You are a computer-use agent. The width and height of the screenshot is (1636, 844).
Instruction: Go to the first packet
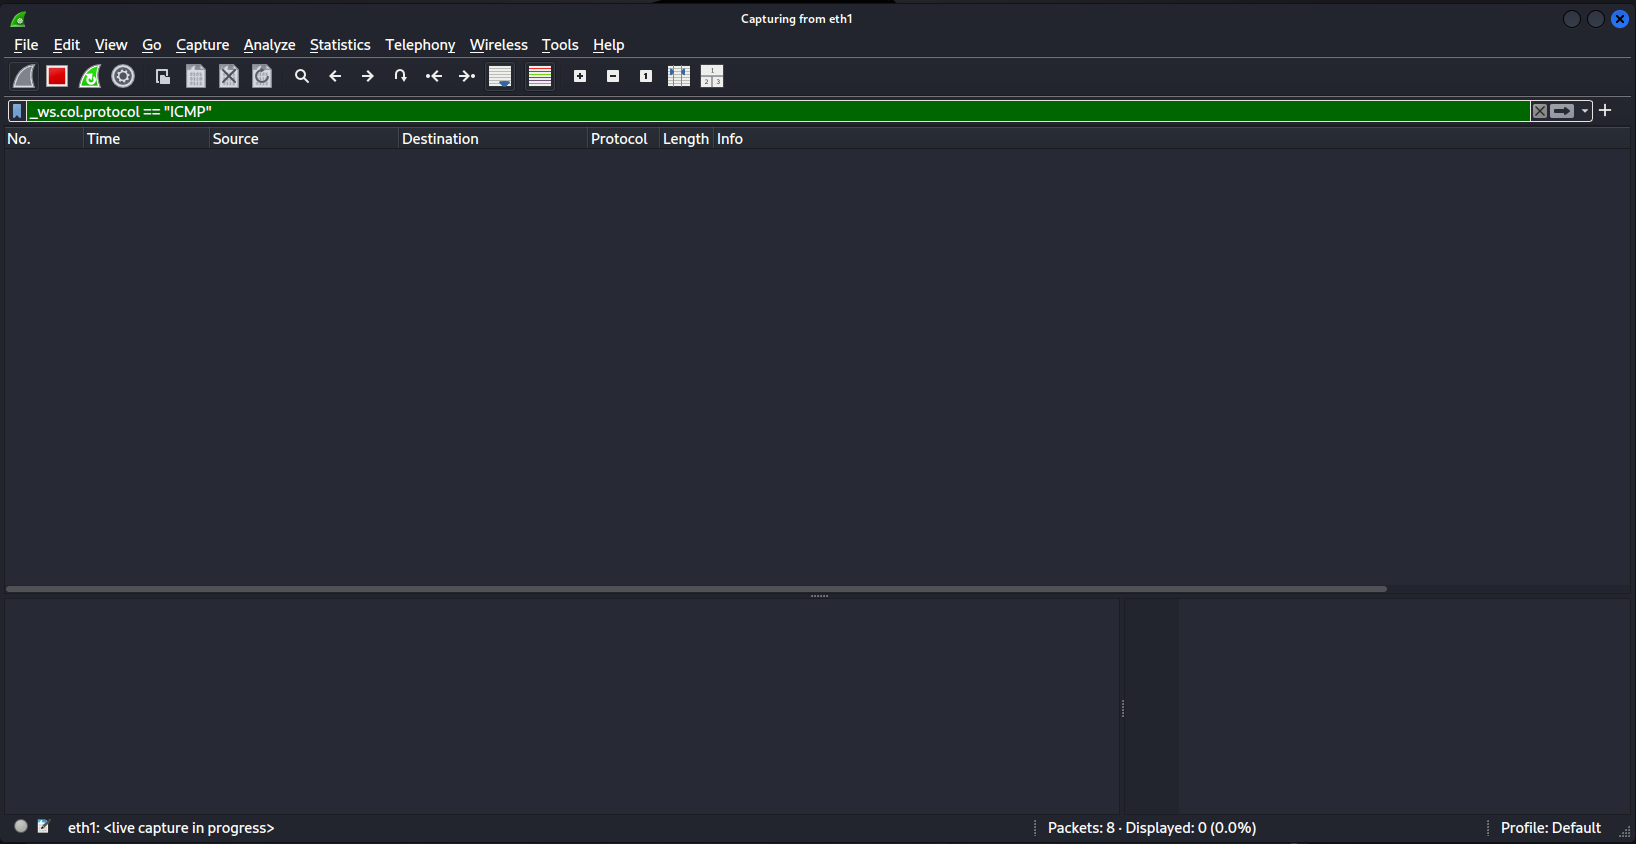pos(434,76)
